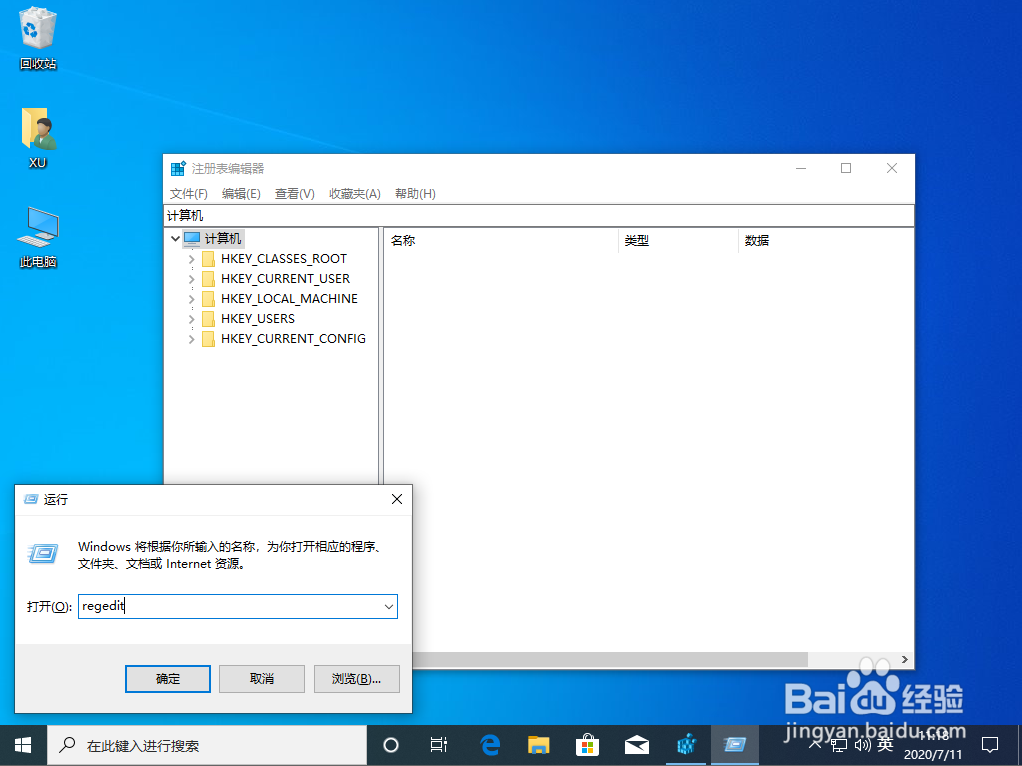This screenshot has width=1022, height=766.
Task: Click the 浏览 button in Run dialog
Action: (x=356, y=678)
